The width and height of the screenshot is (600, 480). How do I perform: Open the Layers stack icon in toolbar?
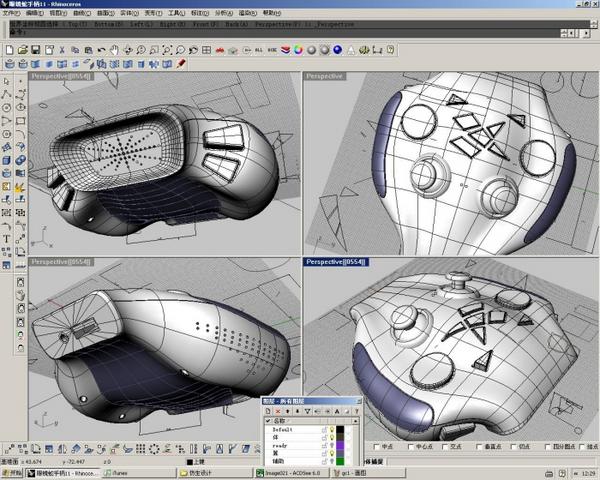(285, 50)
